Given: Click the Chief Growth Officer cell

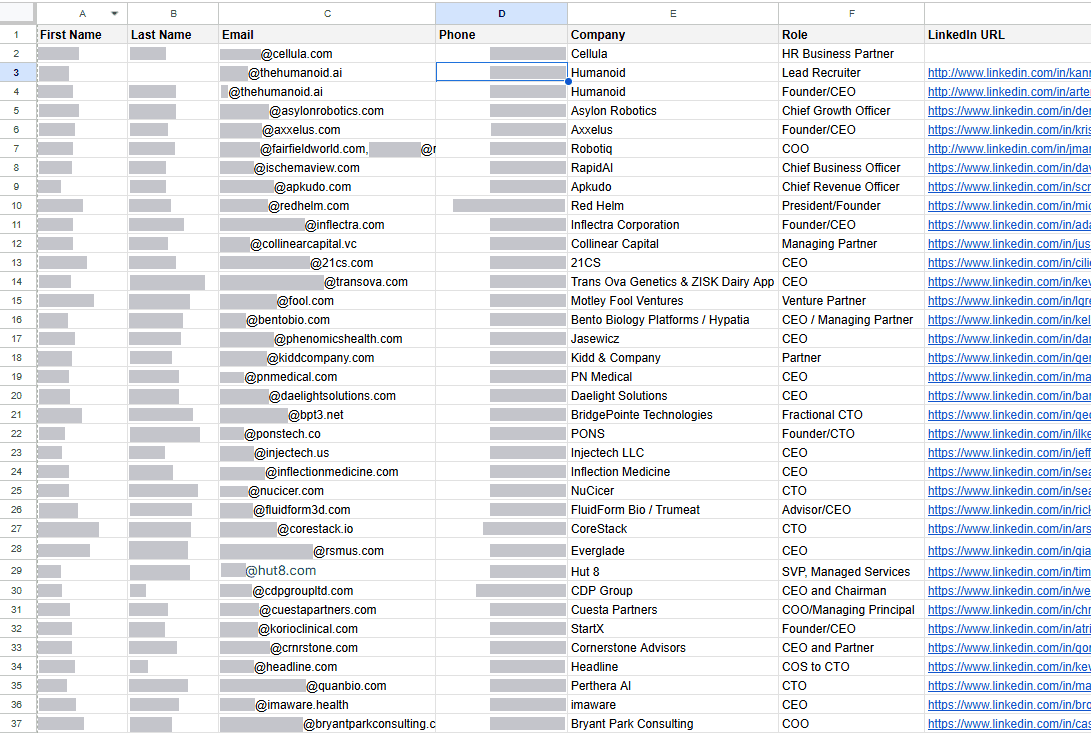Looking at the screenshot, I should coord(852,111).
